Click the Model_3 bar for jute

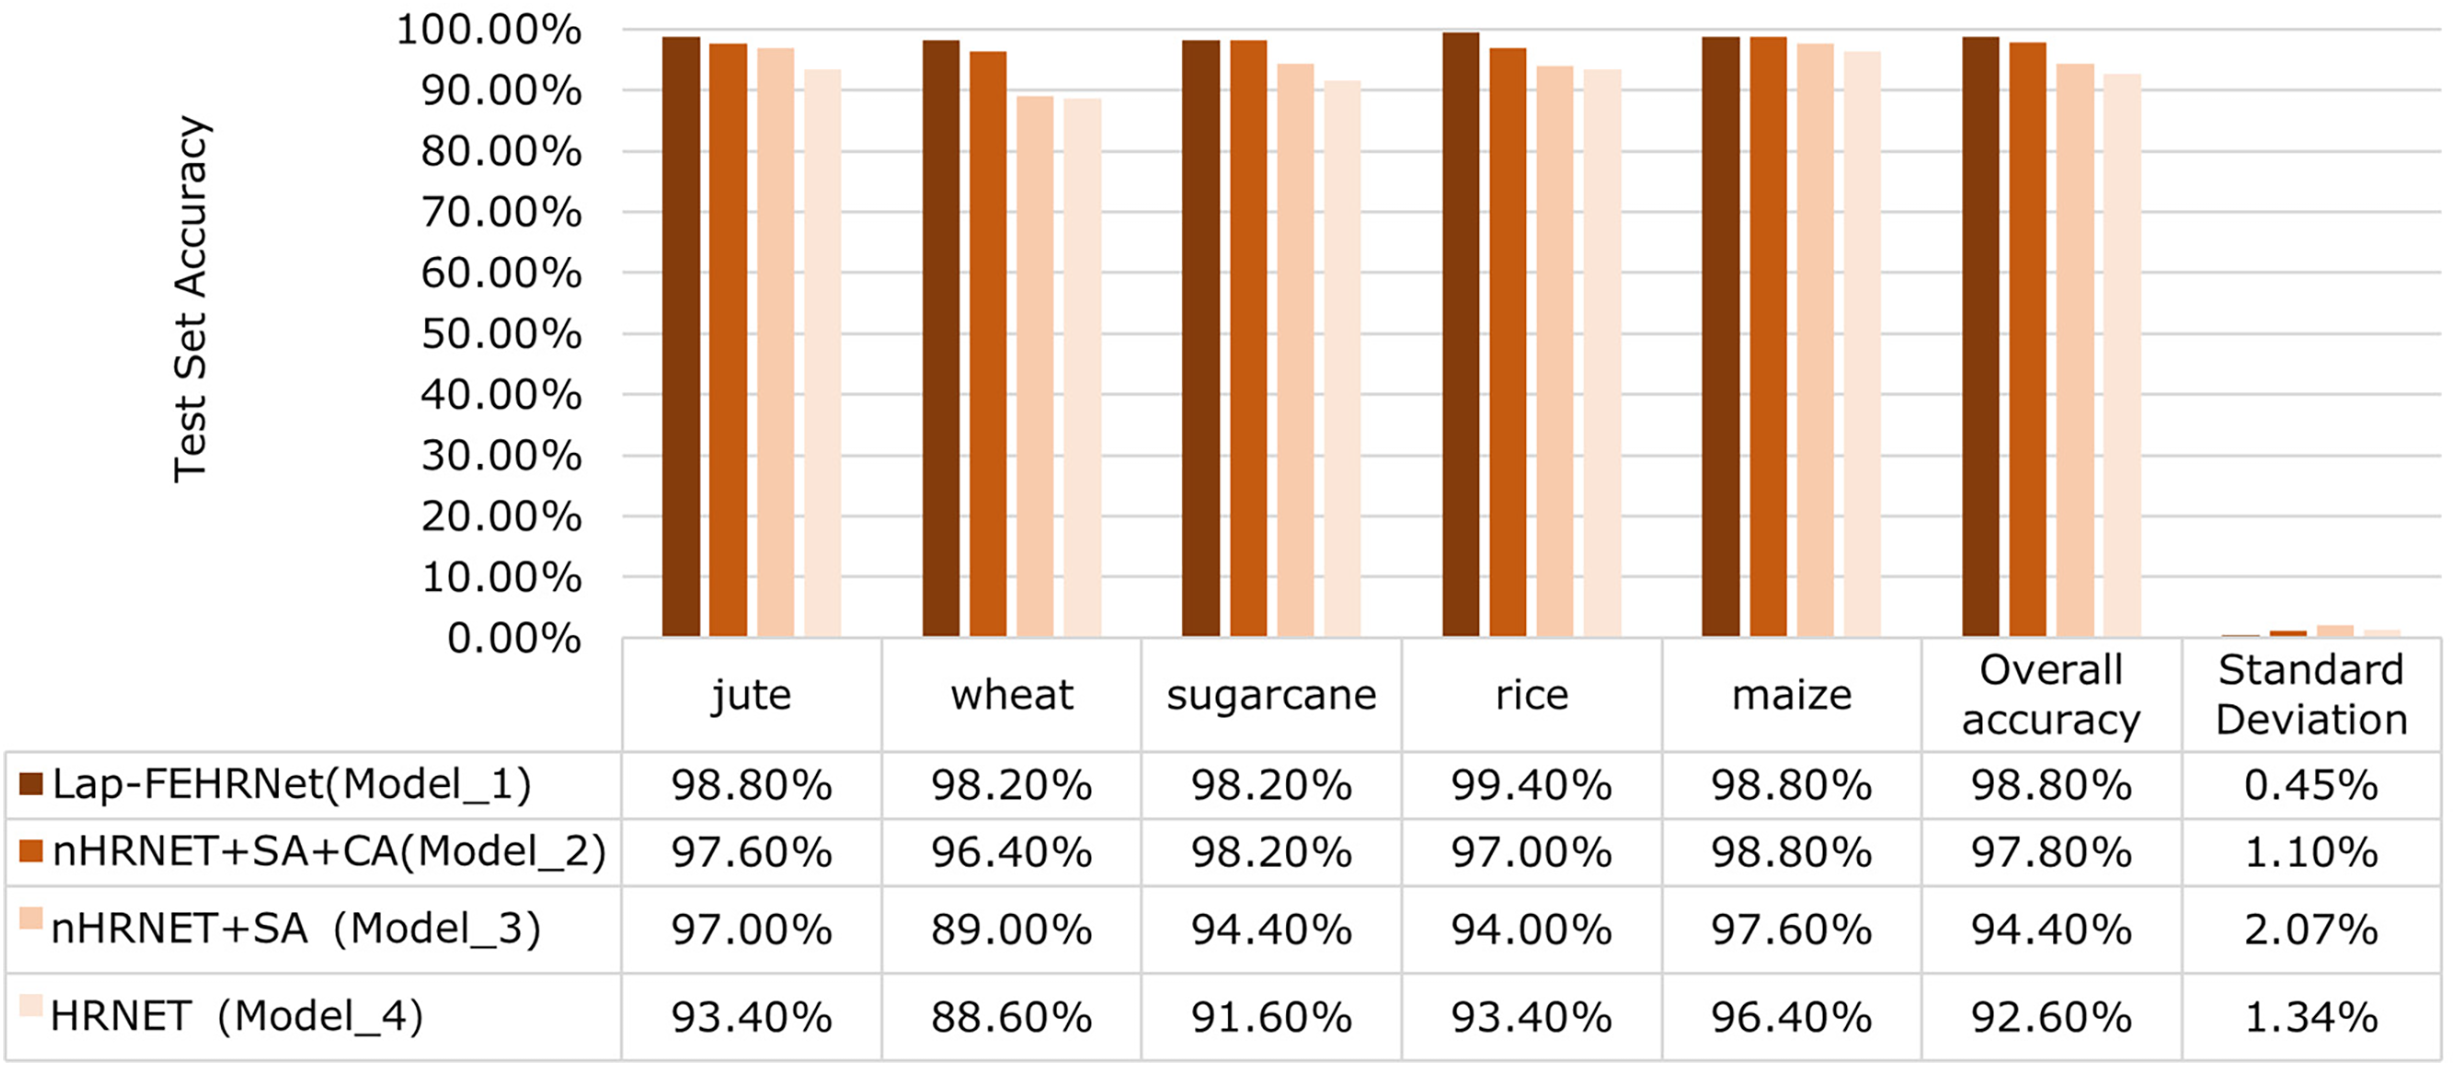click(x=775, y=342)
